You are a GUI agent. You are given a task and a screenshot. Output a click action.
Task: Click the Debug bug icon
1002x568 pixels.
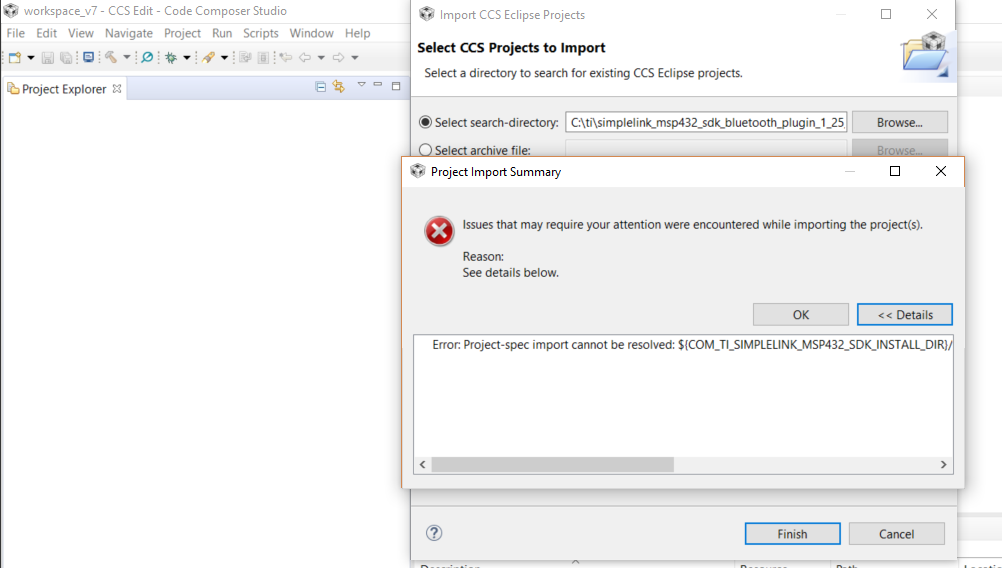tap(171, 58)
